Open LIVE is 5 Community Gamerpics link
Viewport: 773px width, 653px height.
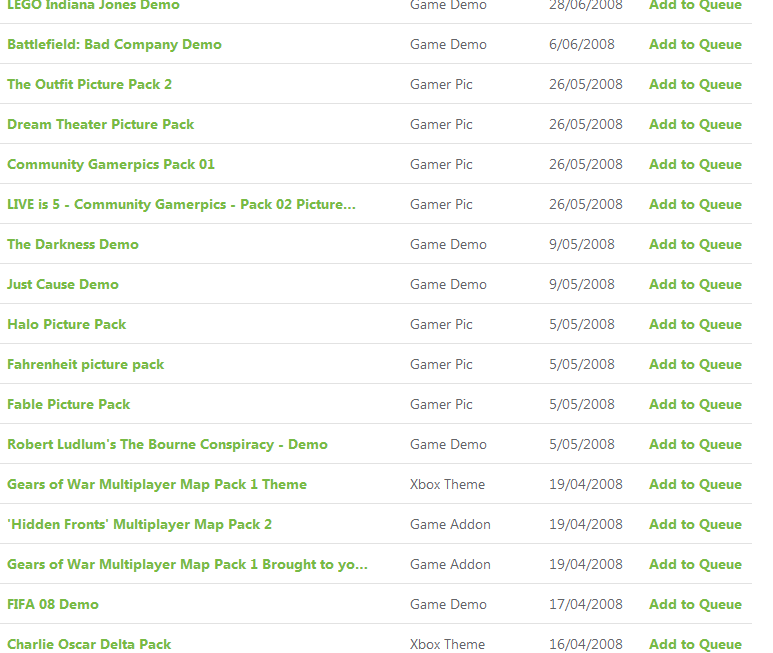tap(181, 204)
